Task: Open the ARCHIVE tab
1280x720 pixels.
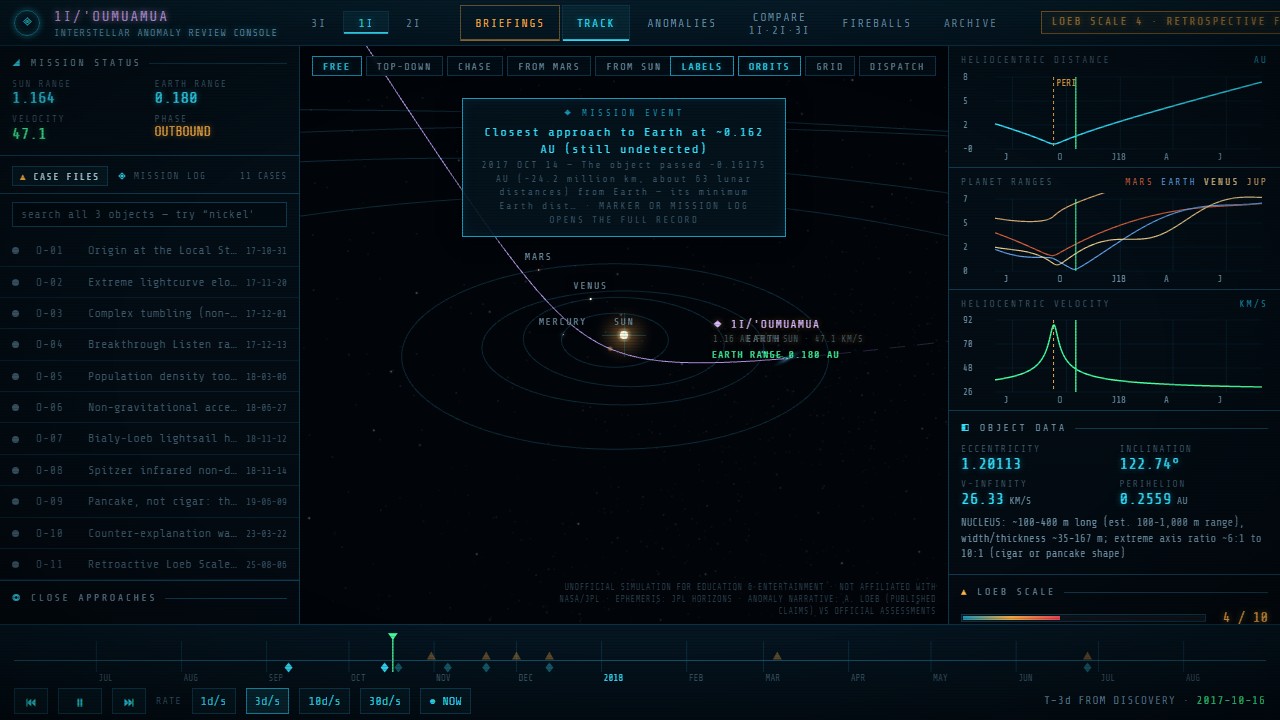Action: click(x=971, y=23)
